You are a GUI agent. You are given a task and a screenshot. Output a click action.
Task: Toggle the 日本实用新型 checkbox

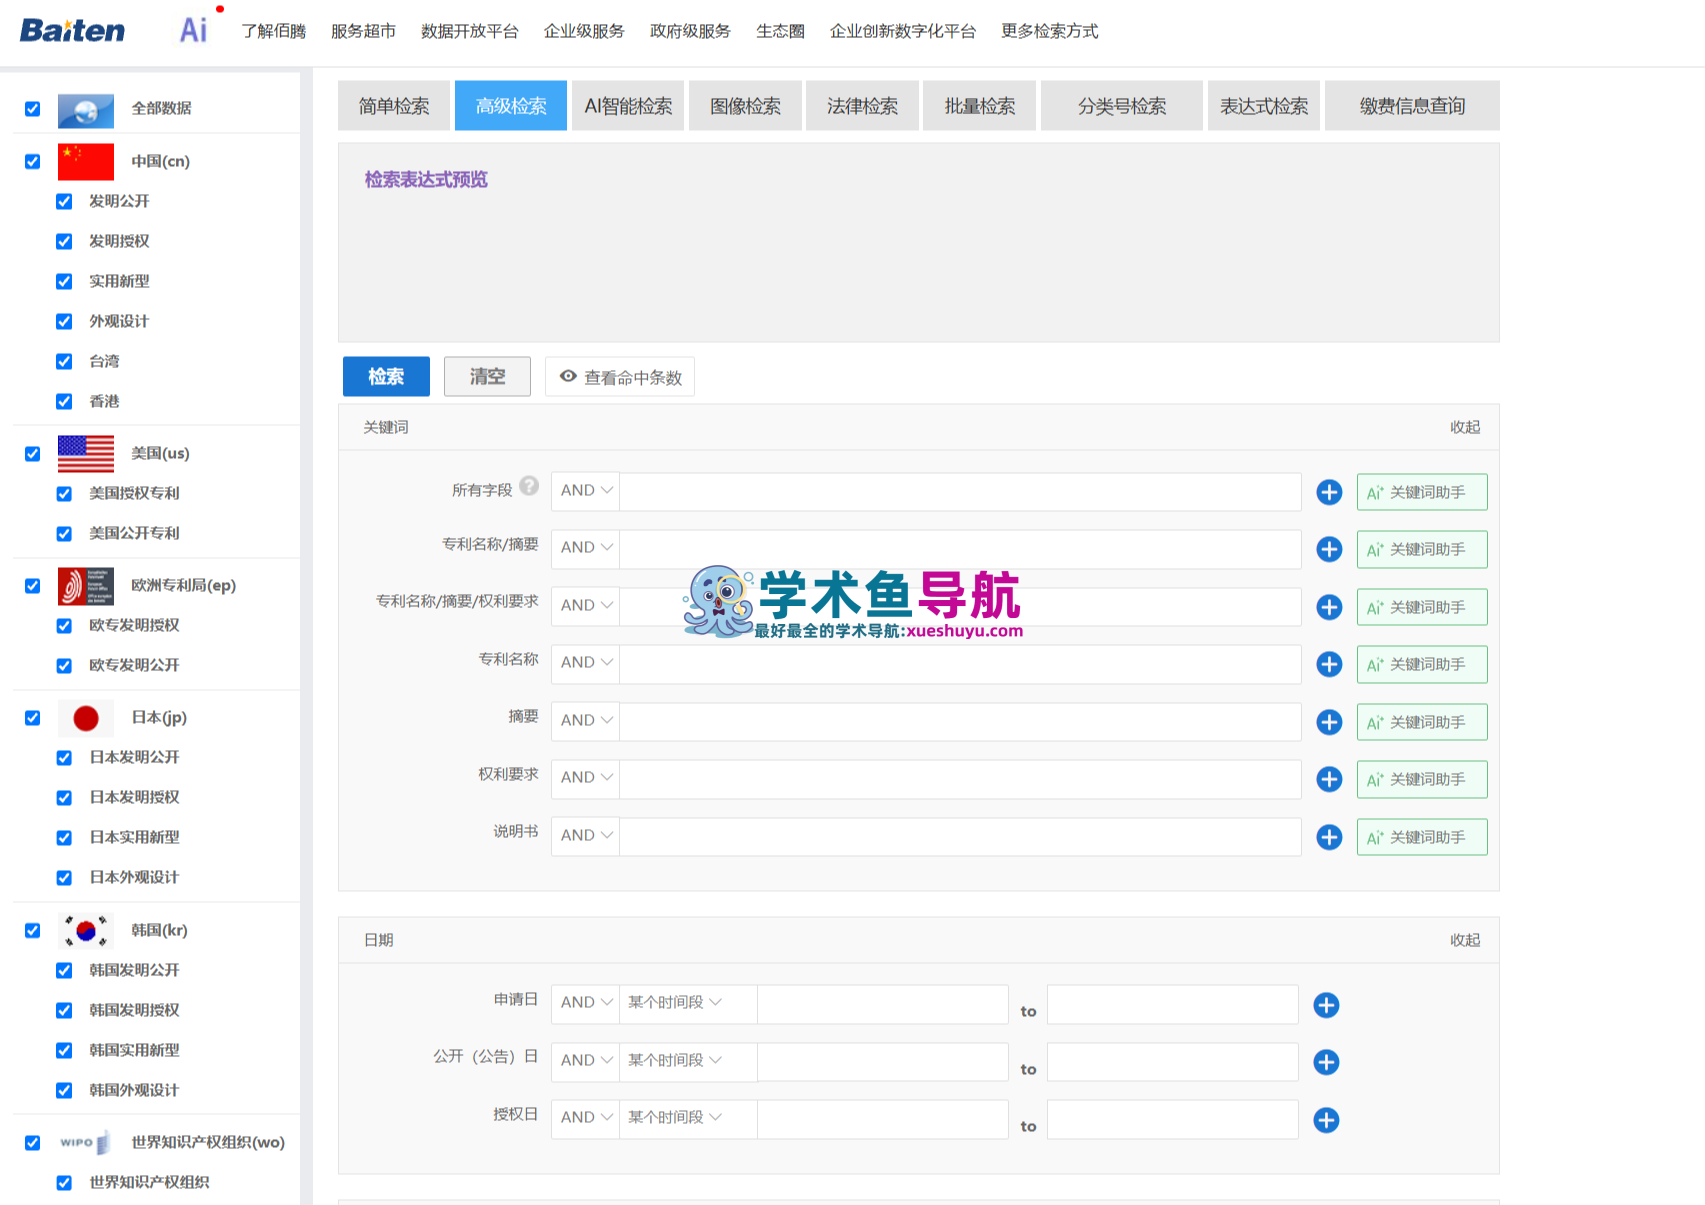click(64, 838)
